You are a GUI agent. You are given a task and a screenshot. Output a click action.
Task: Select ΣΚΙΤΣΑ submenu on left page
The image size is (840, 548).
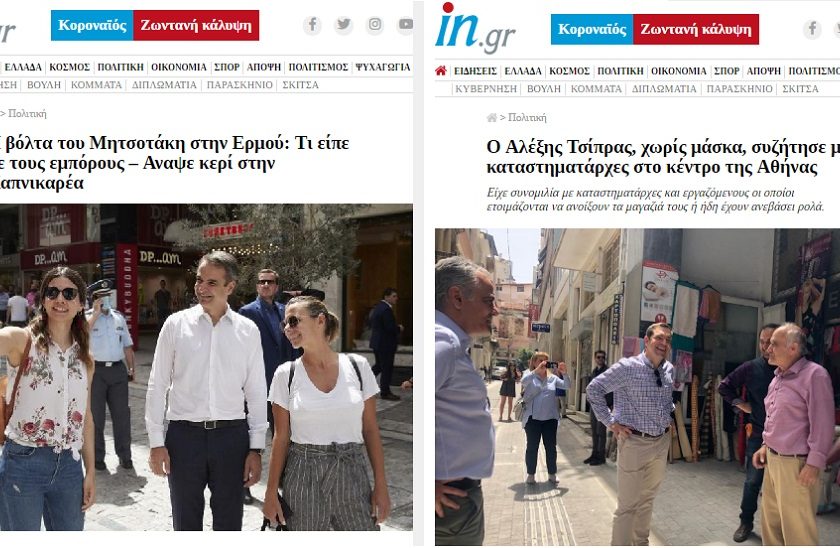coord(301,85)
